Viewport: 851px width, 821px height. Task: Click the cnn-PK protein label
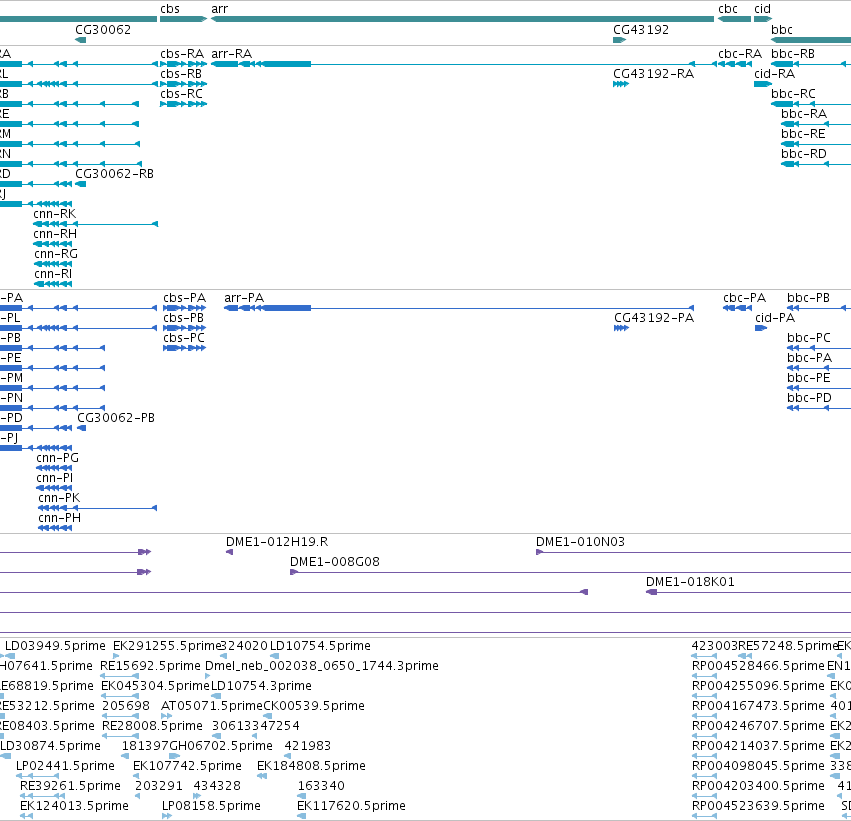tap(59, 498)
